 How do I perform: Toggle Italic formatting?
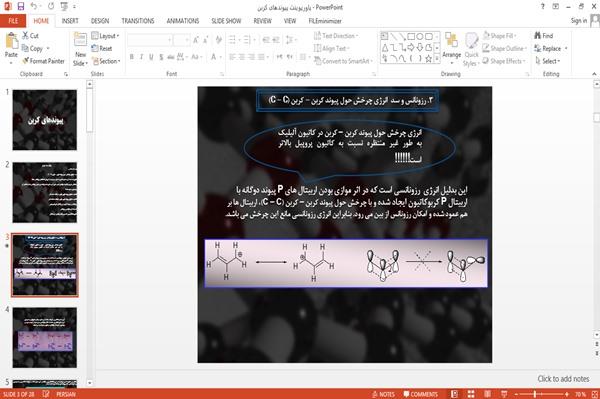tap(141, 57)
